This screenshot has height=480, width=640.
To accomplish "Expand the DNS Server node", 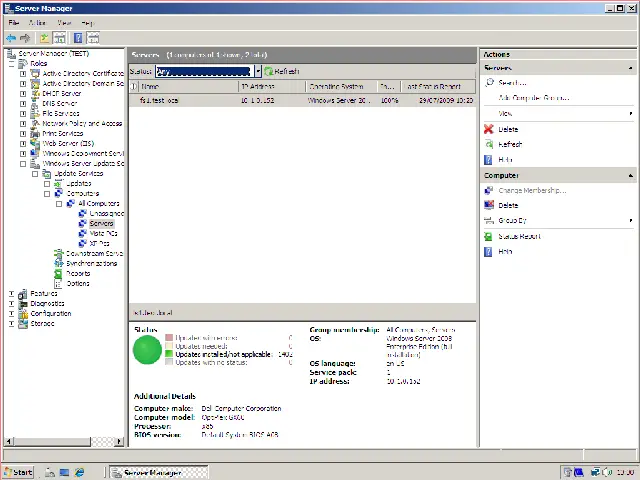I will [x=23, y=104].
